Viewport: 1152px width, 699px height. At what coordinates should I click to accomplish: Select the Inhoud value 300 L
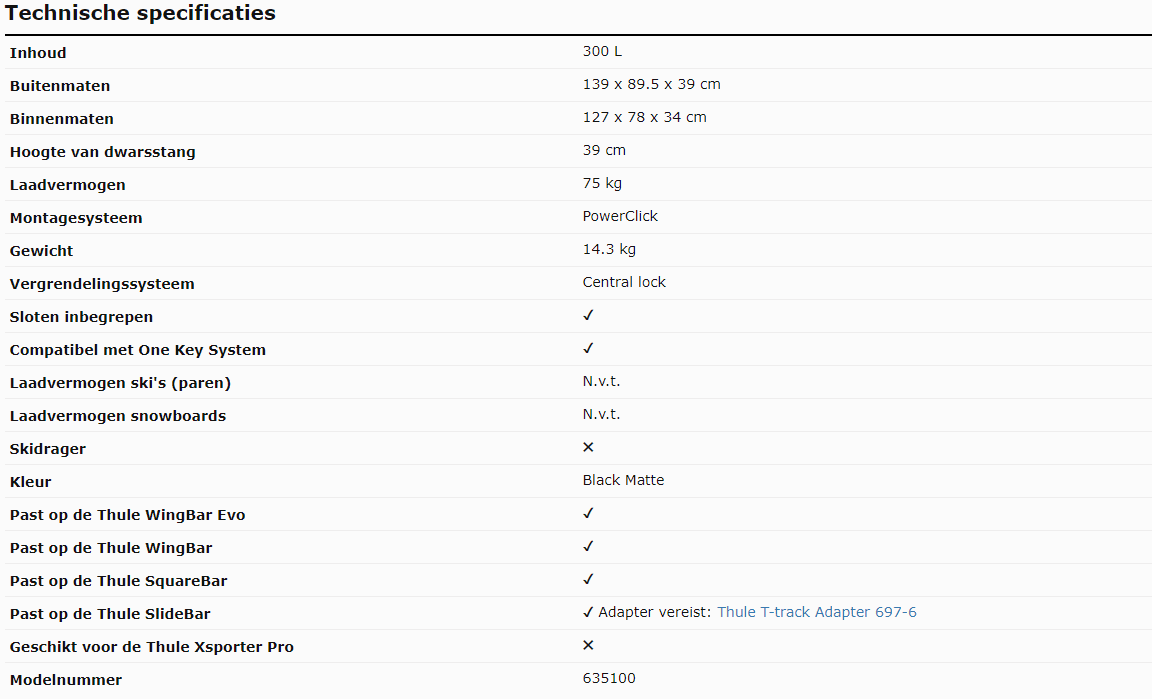point(602,51)
